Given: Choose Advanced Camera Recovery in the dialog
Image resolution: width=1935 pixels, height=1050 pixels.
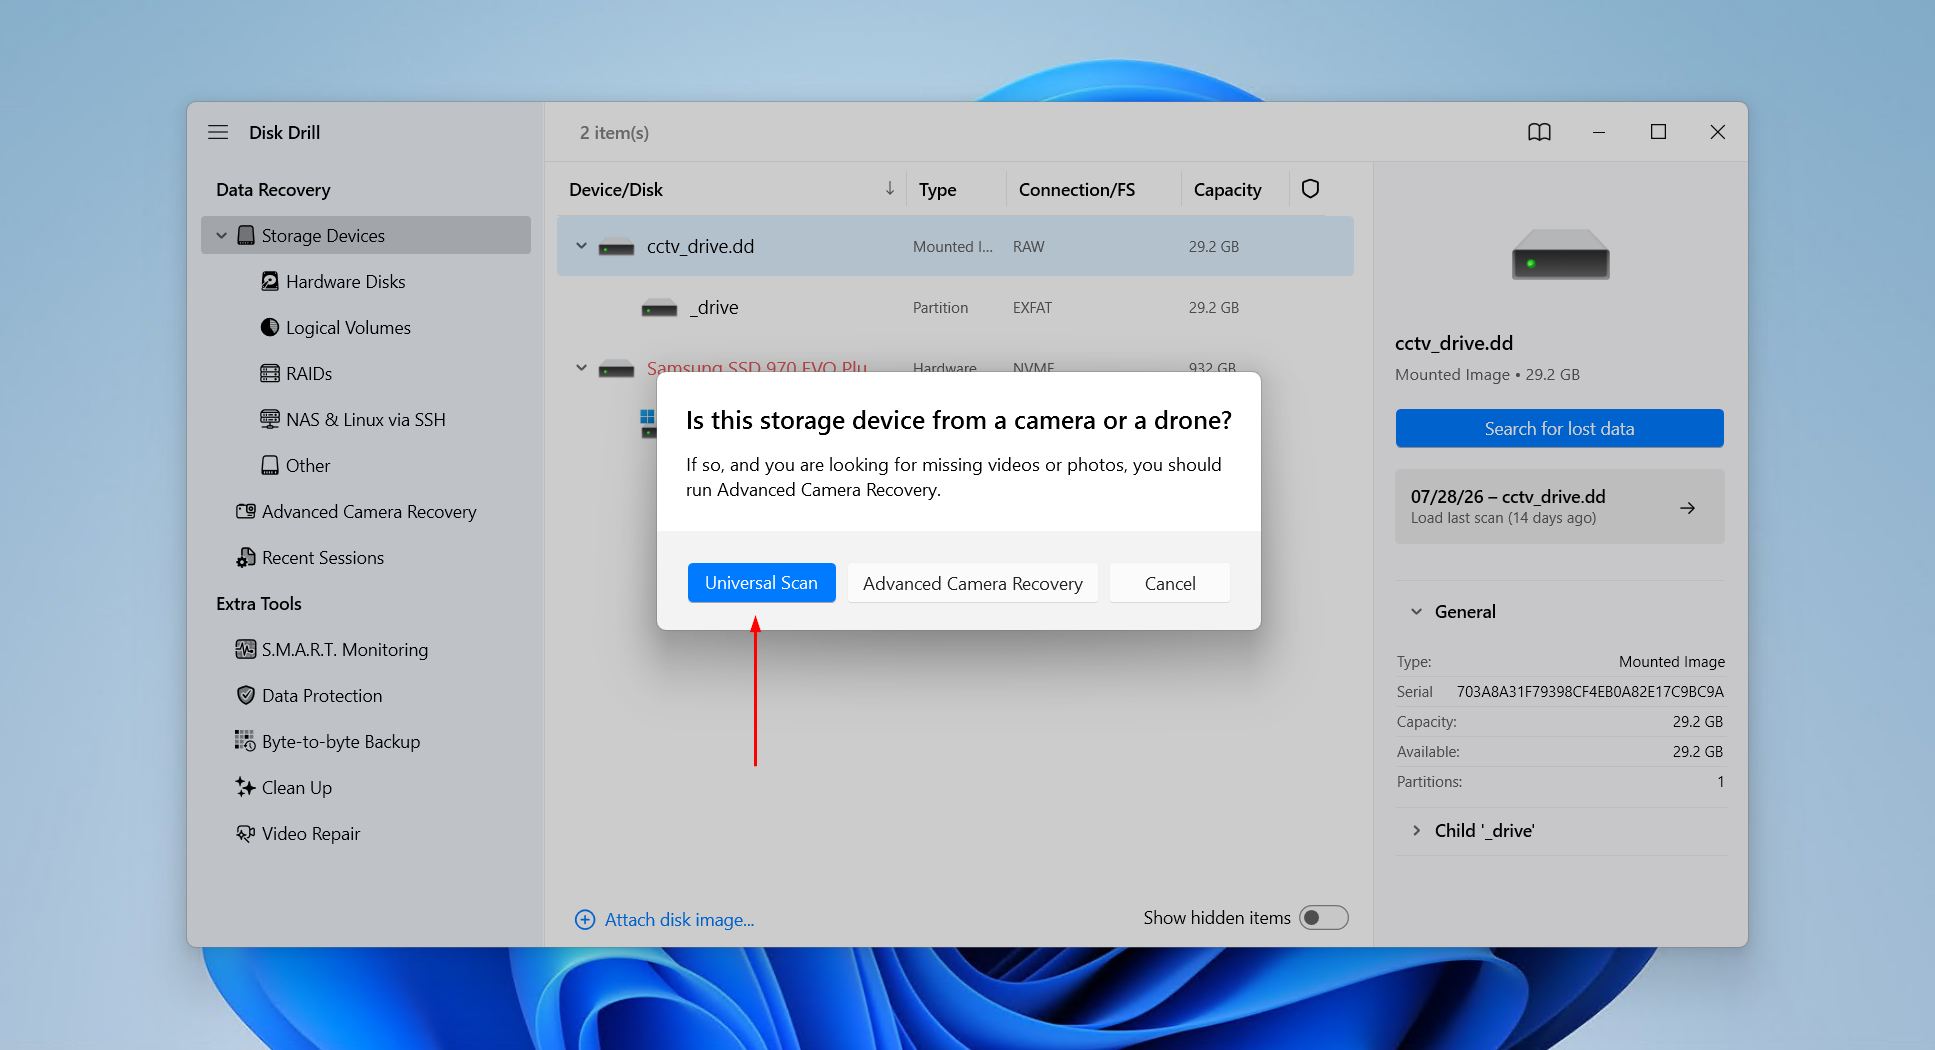Looking at the screenshot, I should tap(972, 583).
